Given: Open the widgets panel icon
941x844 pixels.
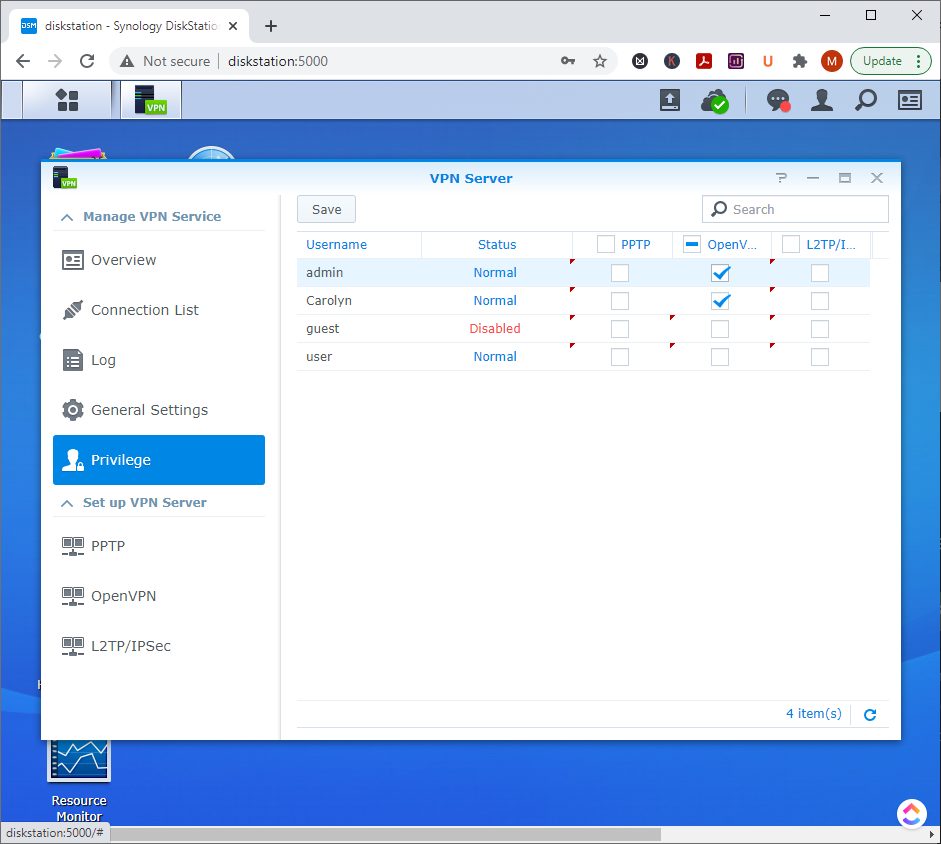Looking at the screenshot, I should pos(910,100).
